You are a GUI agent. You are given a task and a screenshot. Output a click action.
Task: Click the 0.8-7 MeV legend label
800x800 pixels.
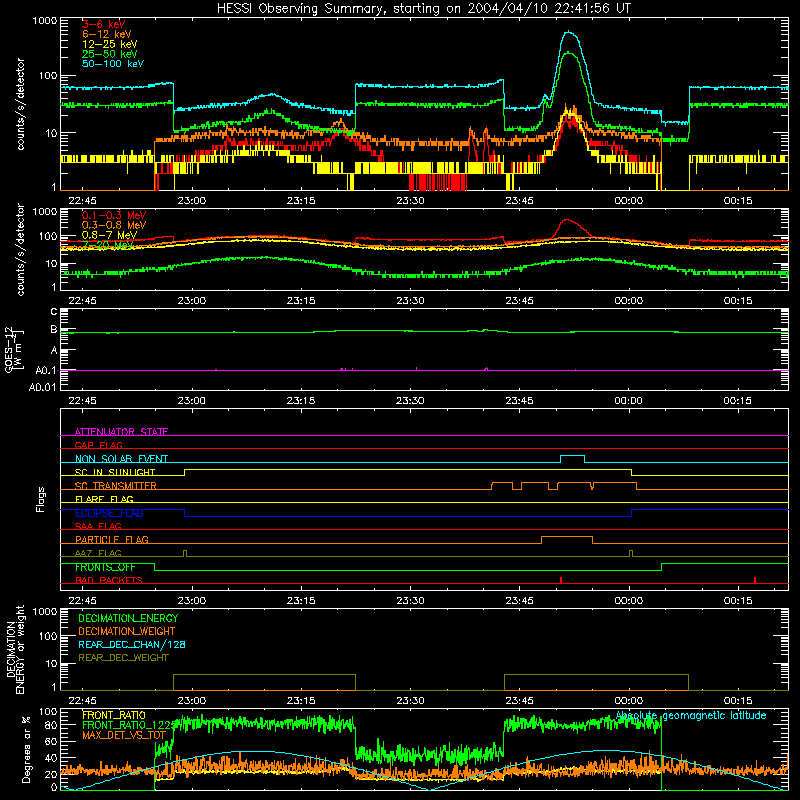(x=109, y=235)
